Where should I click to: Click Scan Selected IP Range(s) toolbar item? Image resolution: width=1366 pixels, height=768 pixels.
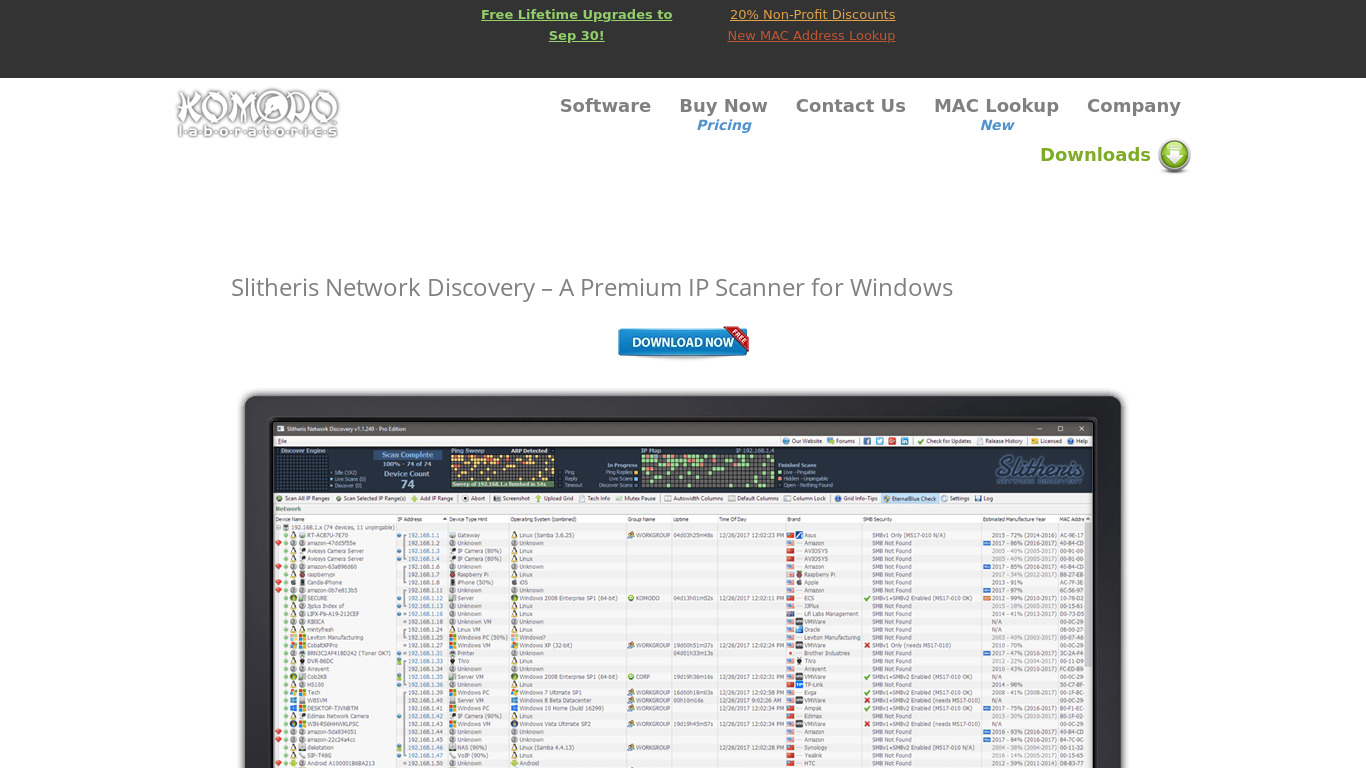tap(371, 498)
